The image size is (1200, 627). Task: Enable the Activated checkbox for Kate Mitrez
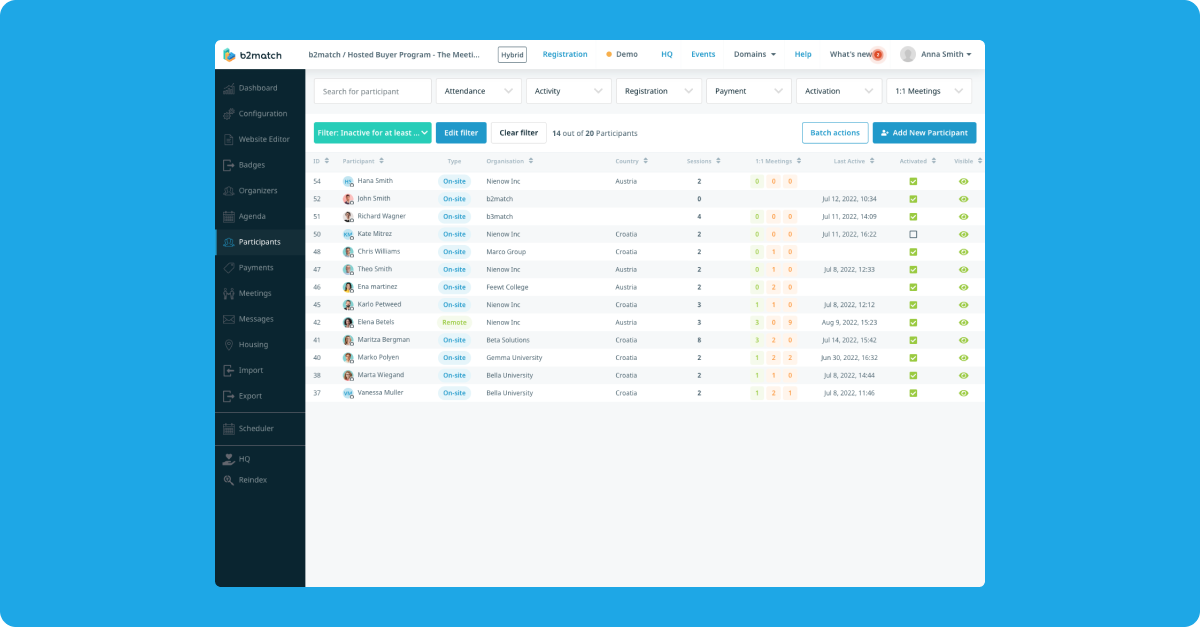pyautogui.click(x=912, y=233)
